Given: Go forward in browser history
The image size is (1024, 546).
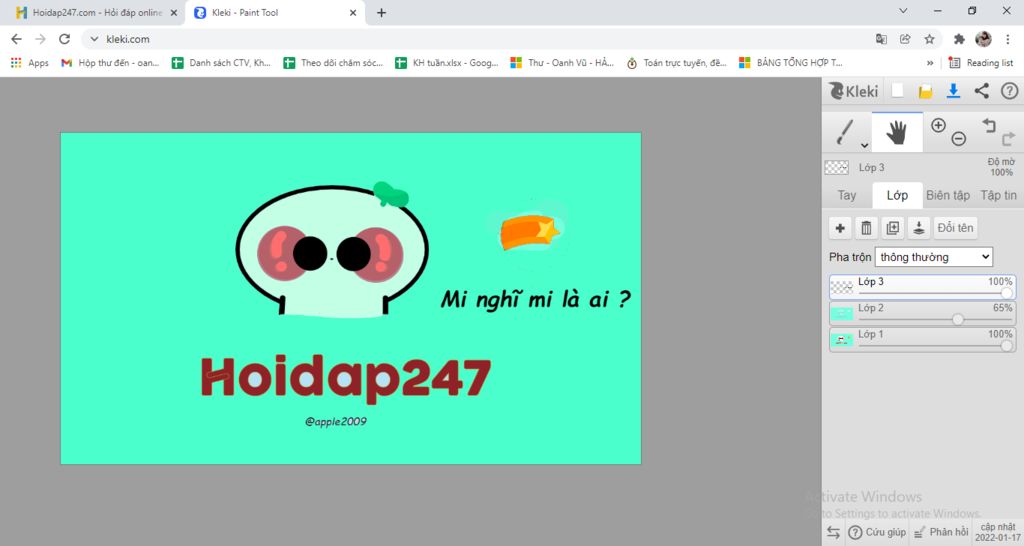Looking at the screenshot, I should [40, 39].
